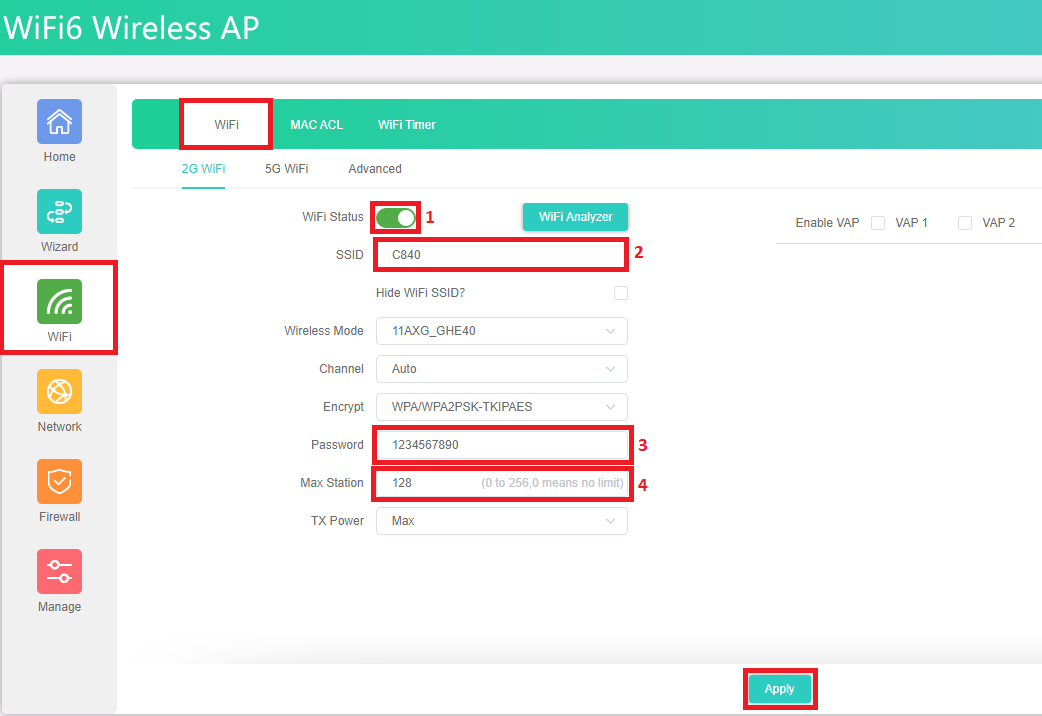Toggle the WiFi Status switch
The image size is (1042, 716).
coord(396,218)
